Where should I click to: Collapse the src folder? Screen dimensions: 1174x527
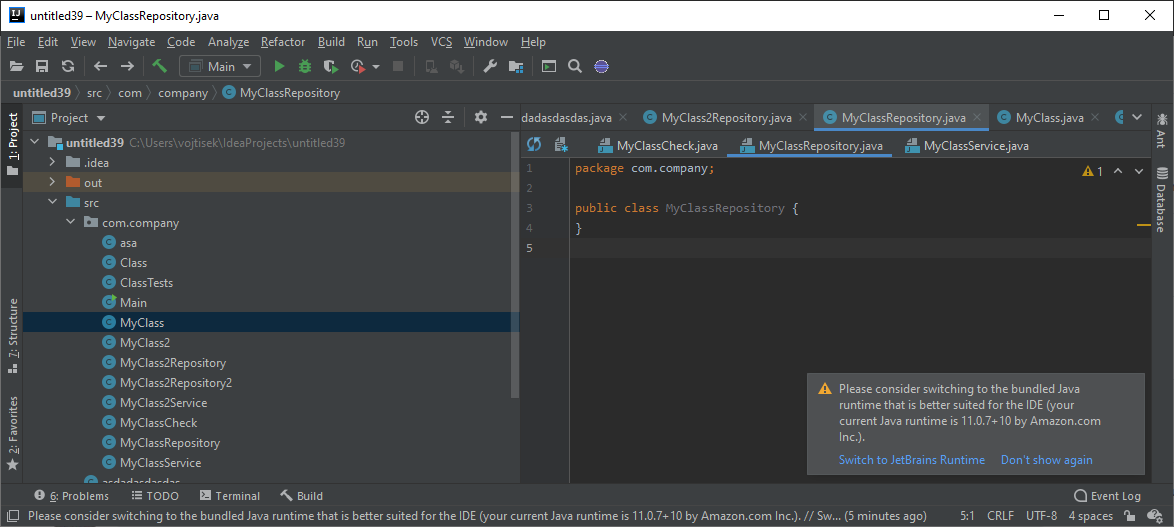tap(52, 202)
